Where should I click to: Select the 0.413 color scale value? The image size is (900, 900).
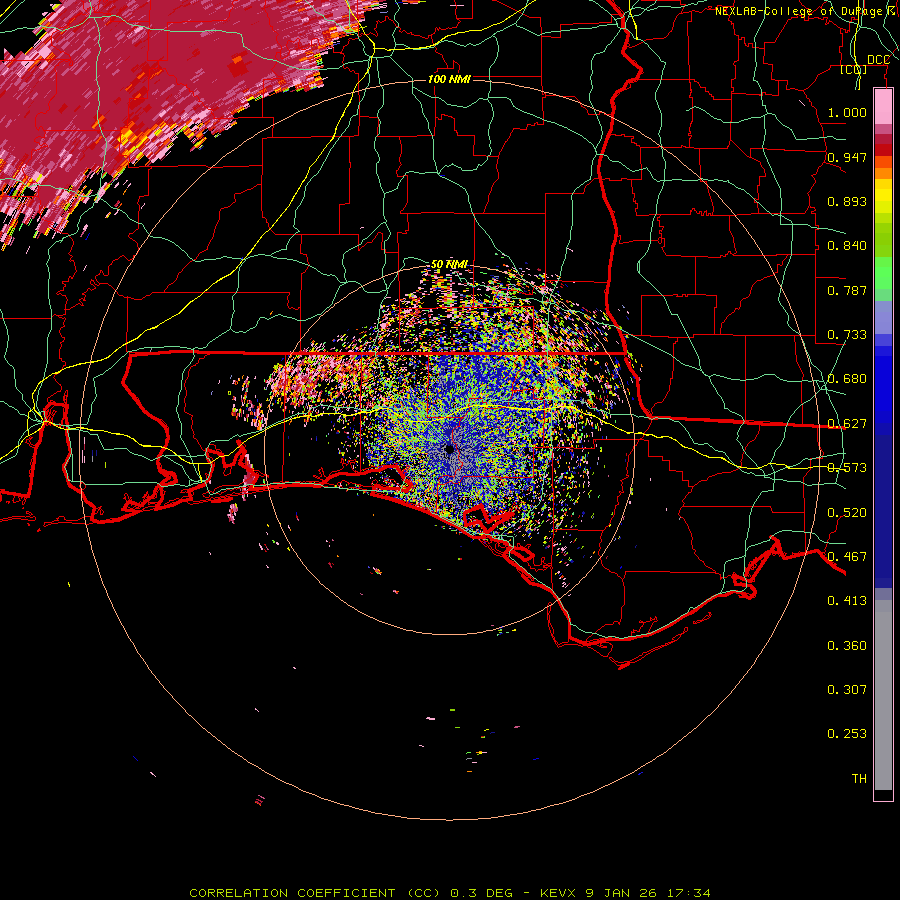point(847,601)
